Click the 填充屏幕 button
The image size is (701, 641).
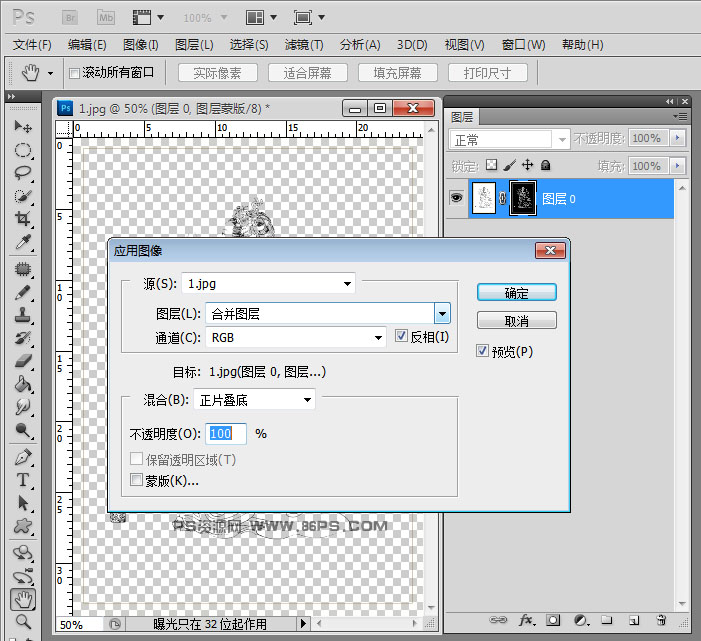(397, 72)
